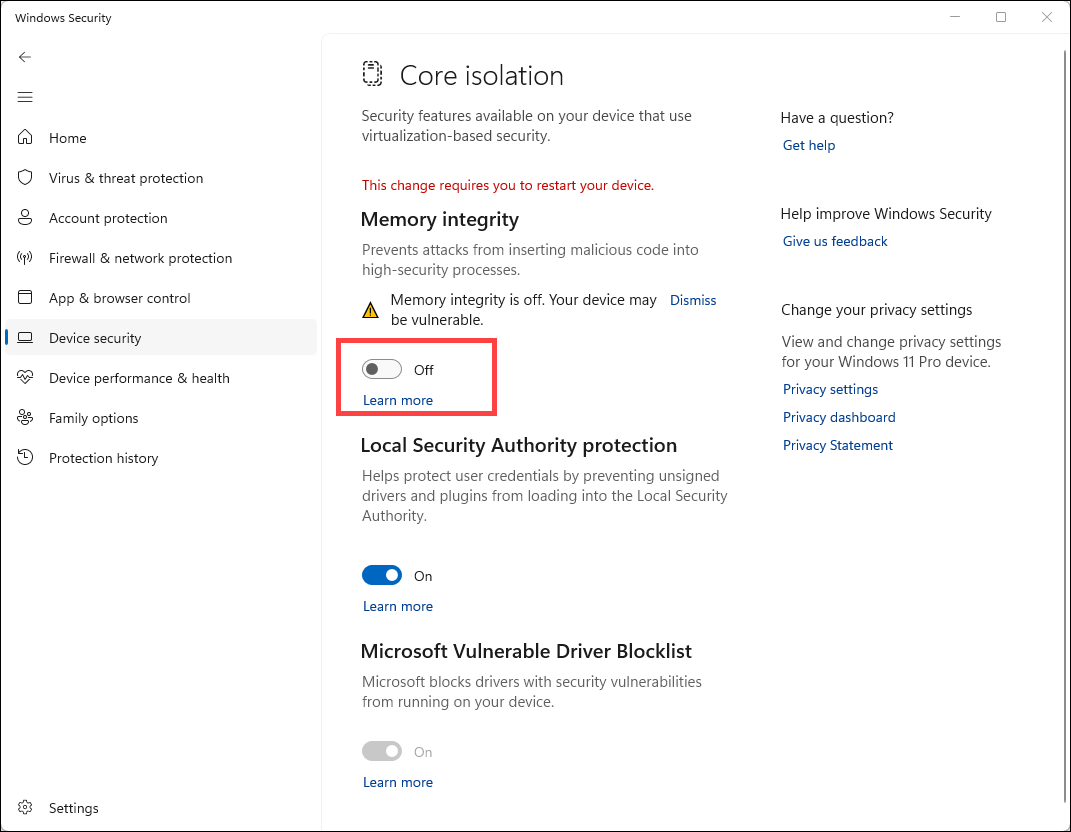Select Virus & threat protection shield icon
Viewport: 1071px width, 832px height.
click(x=26, y=178)
